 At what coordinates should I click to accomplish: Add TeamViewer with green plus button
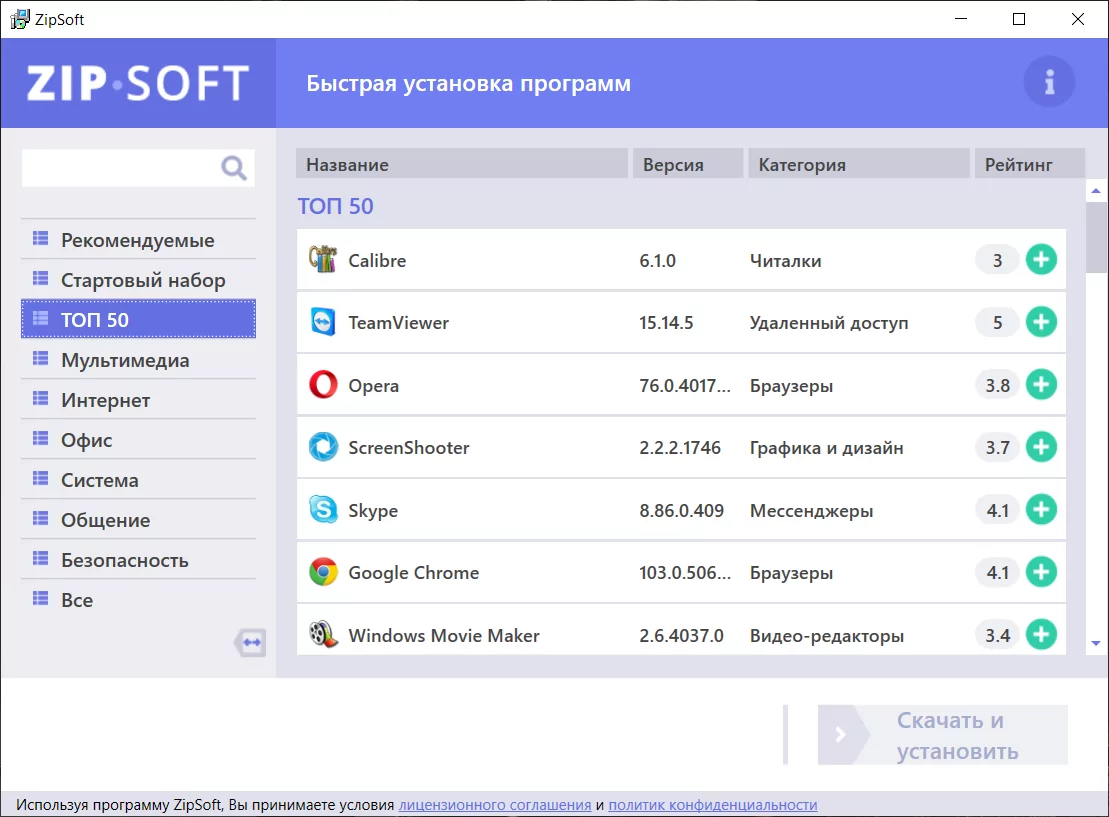1041,322
